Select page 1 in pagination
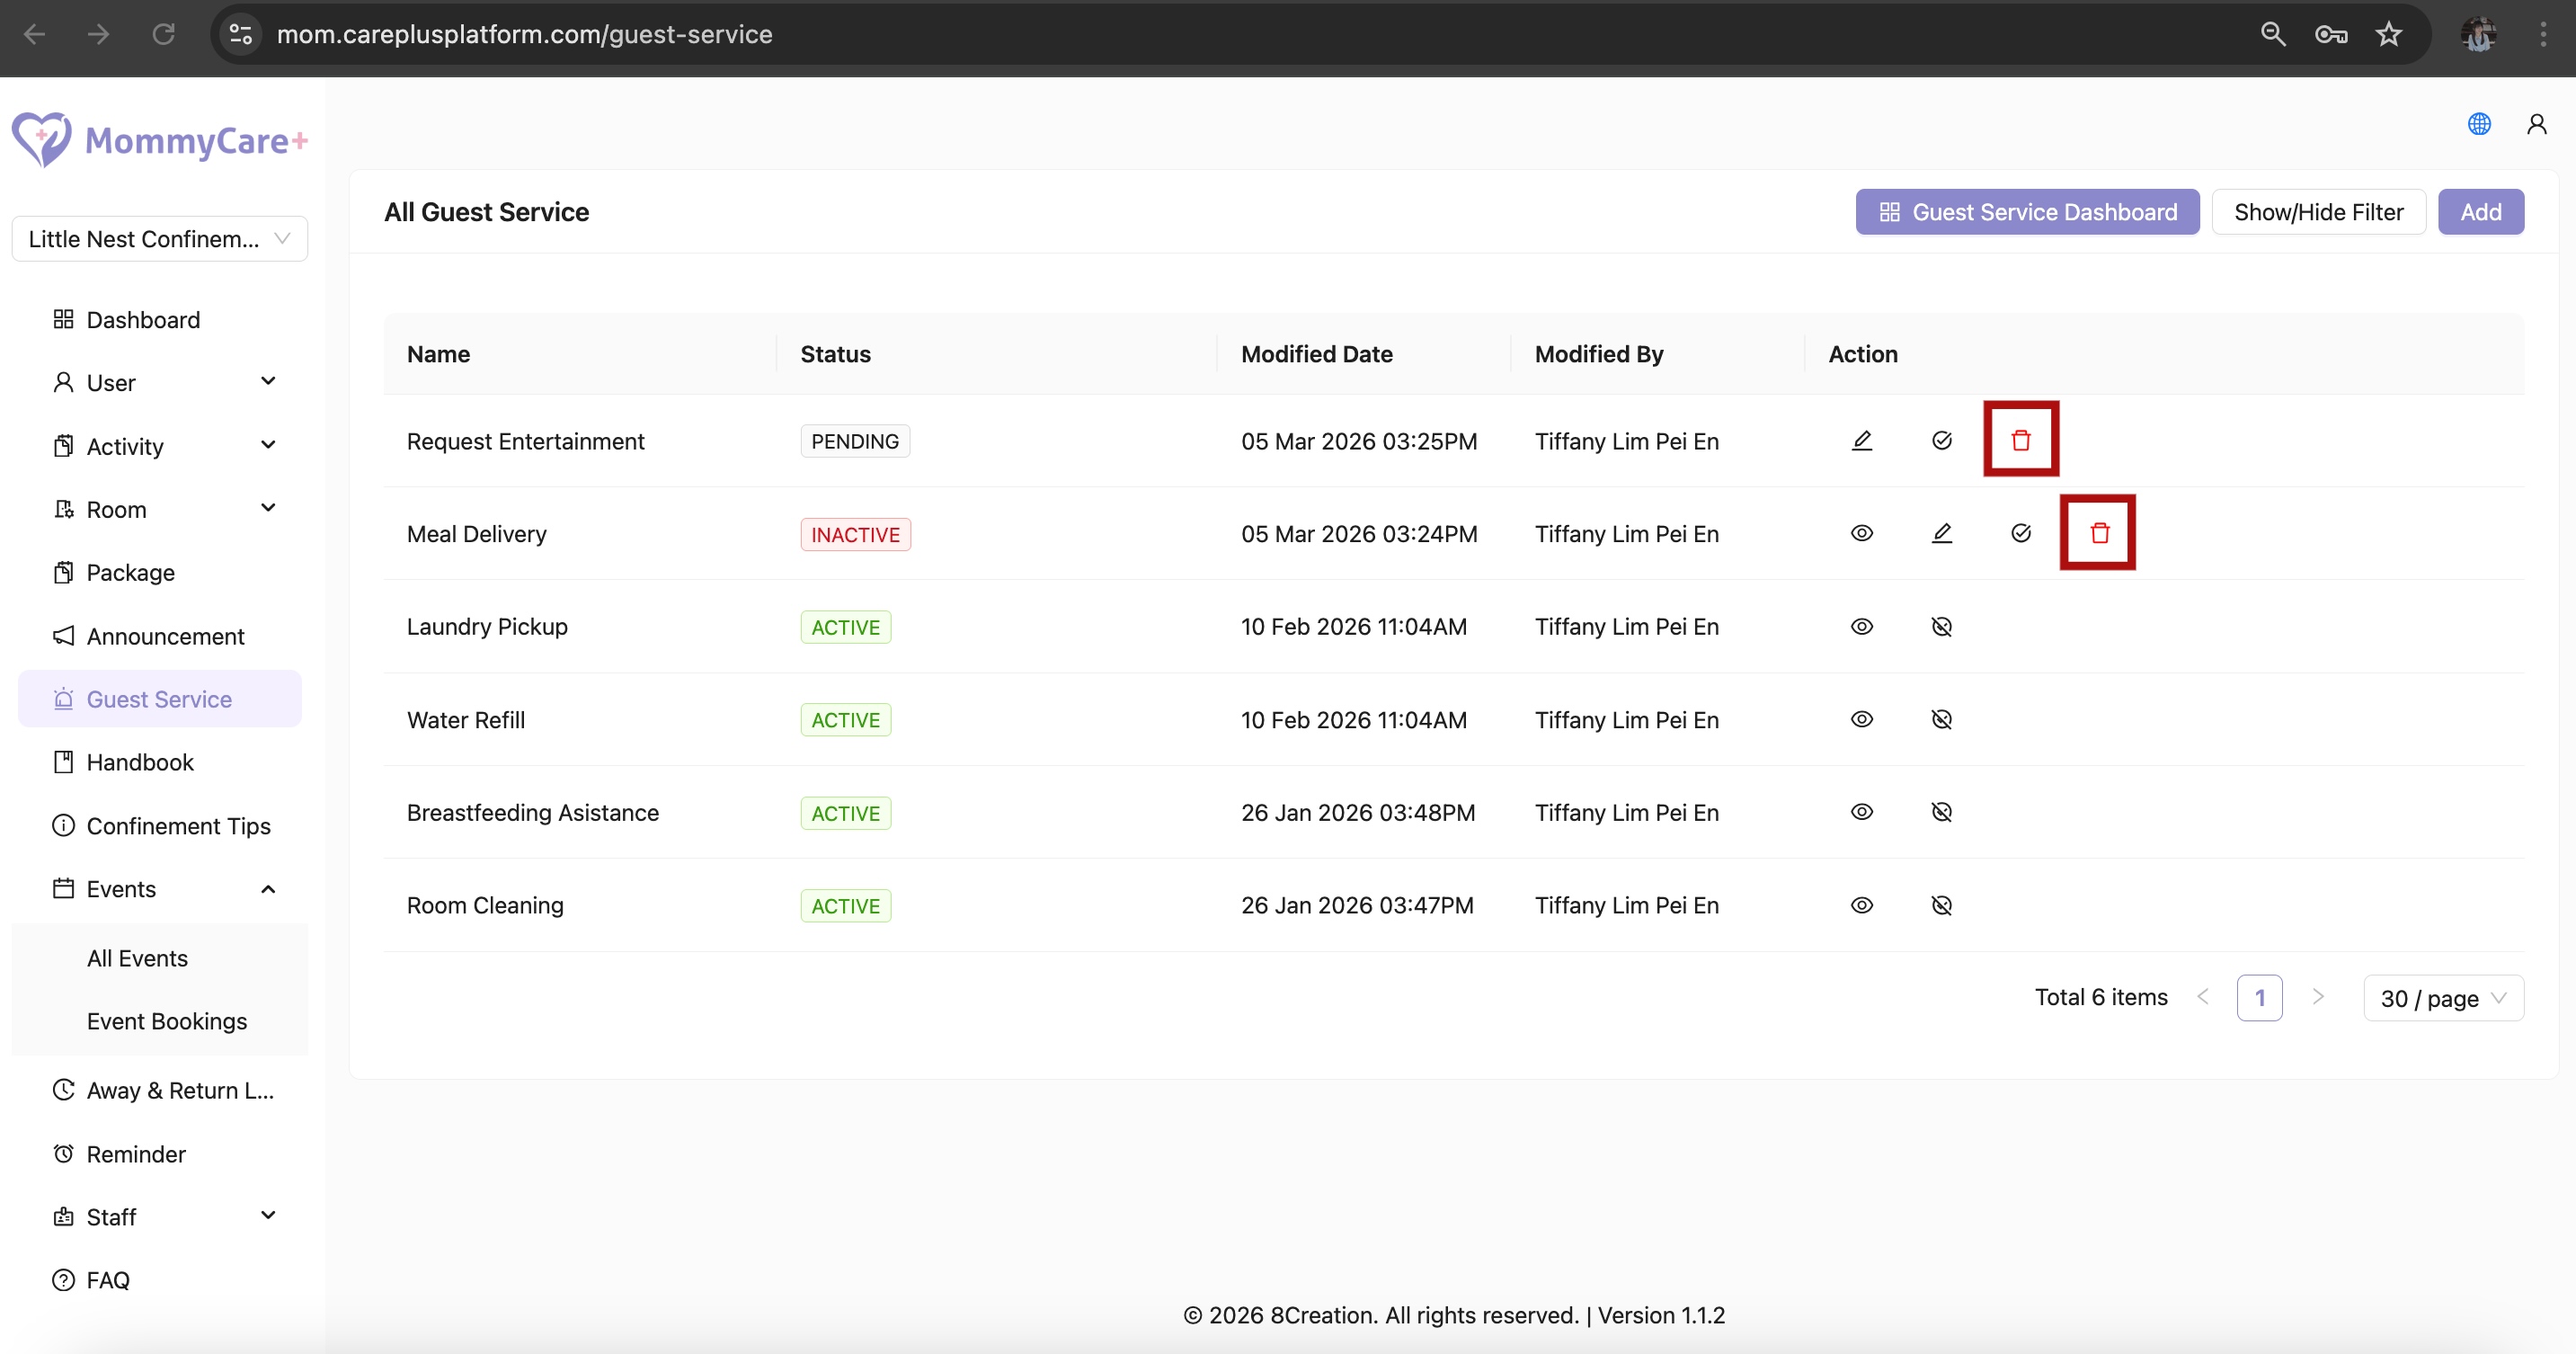The height and width of the screenshot is (1354, 2576). point(2259,998)
